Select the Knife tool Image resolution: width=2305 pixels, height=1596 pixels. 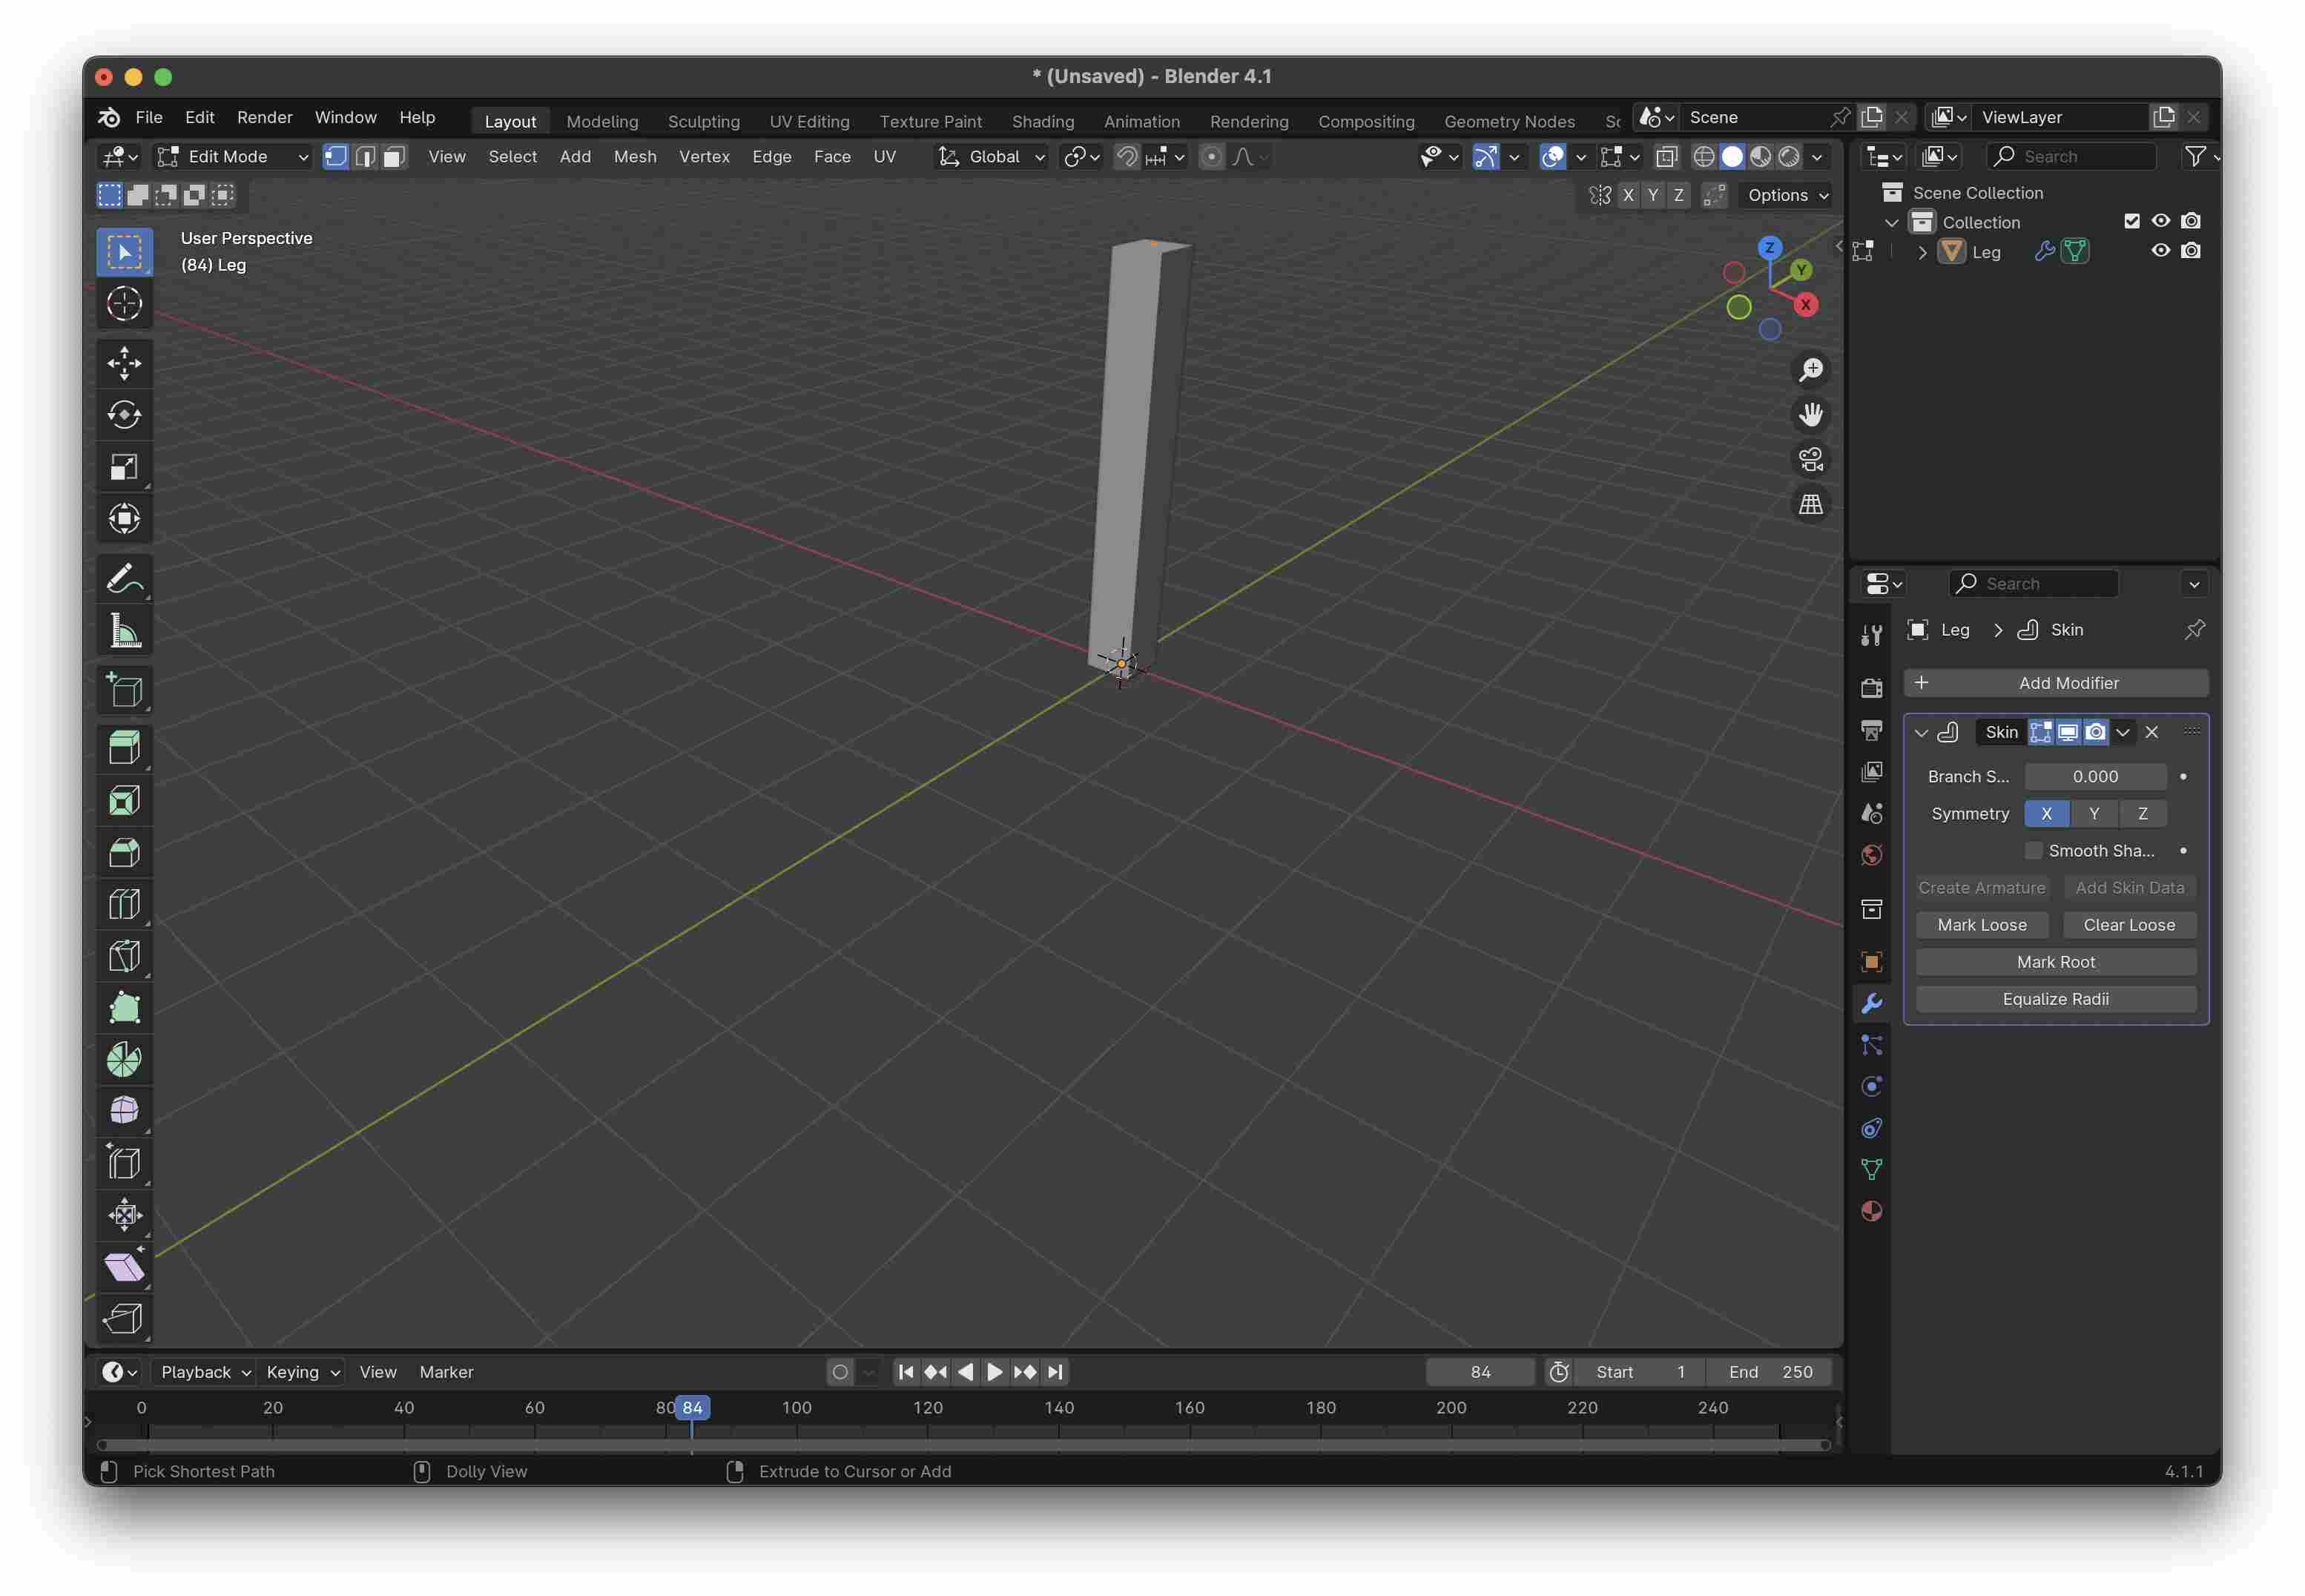pos(124,957)
